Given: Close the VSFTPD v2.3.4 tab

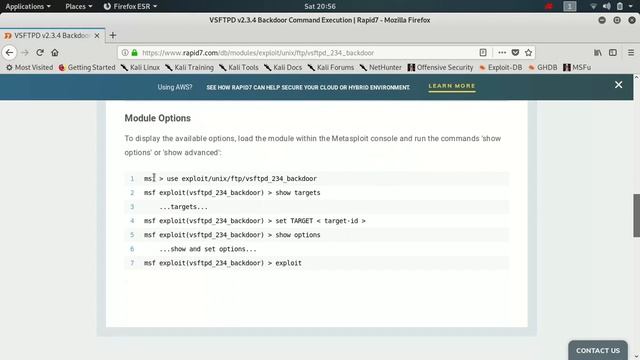Looking at the screenshot, I should [97, 36].
